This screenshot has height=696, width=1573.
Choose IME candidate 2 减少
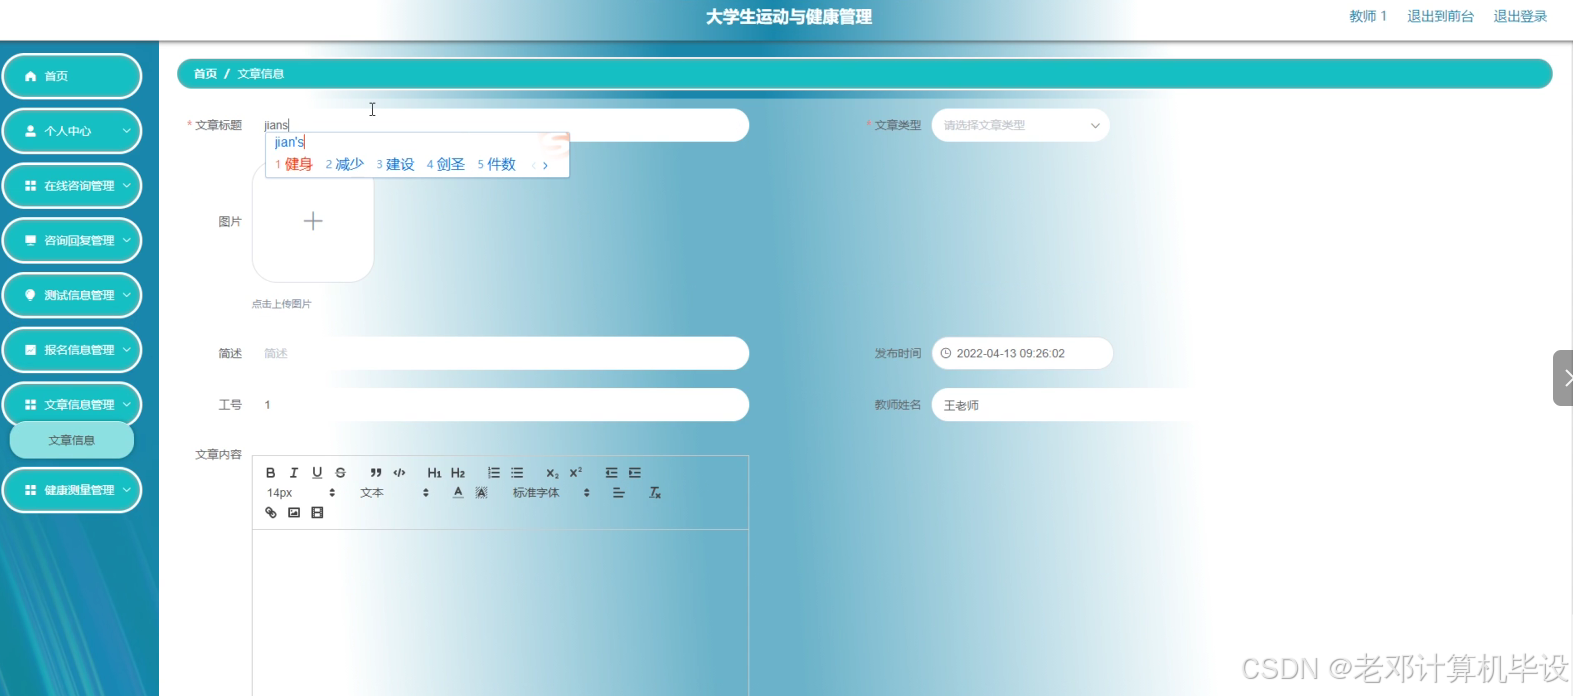[x=345, y=164]
